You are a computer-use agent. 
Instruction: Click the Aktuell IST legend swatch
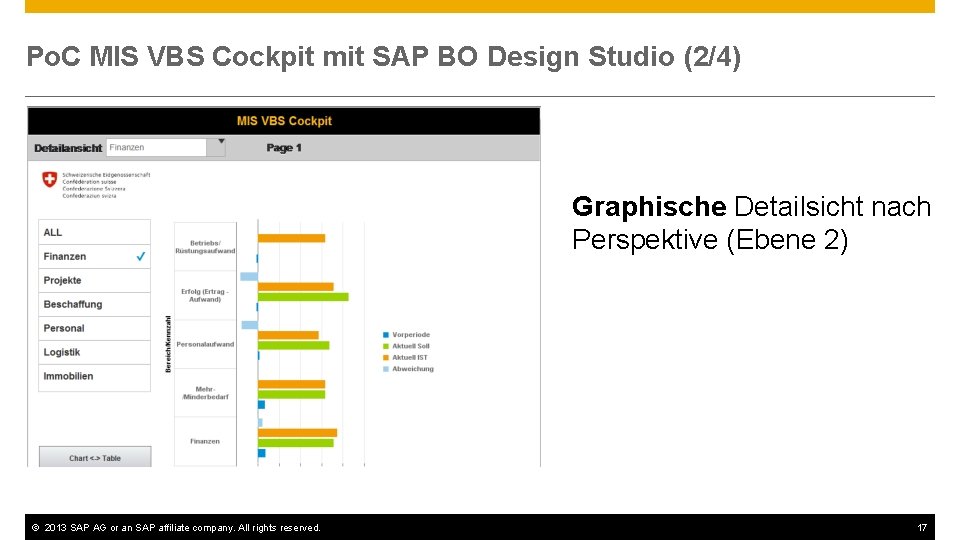point(386,358)
